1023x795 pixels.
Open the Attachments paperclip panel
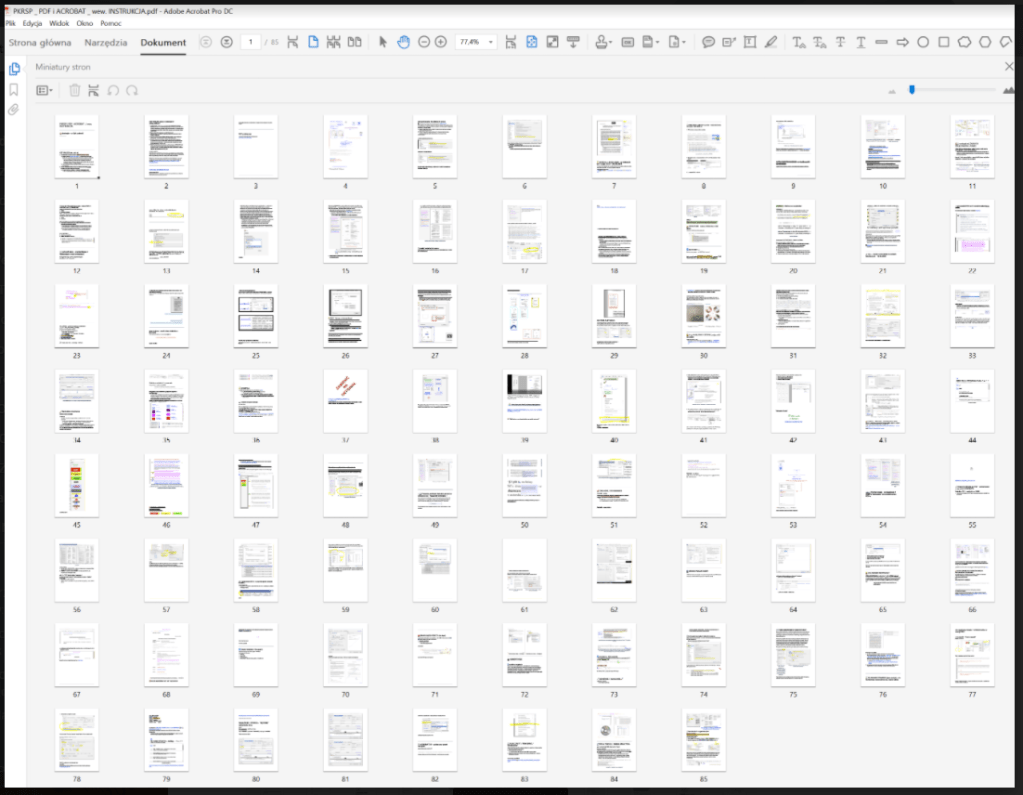[x=14, y=109]
